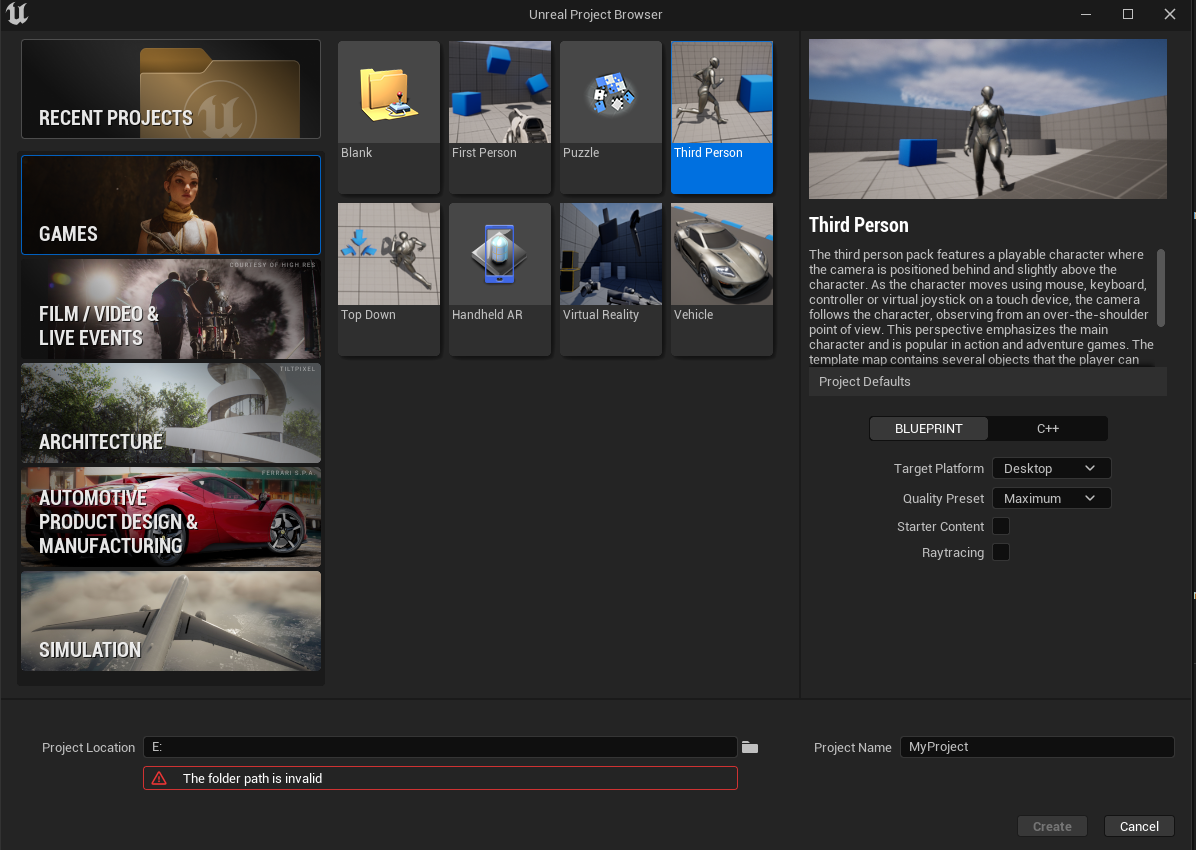This screenshot has height=850, width=1196.
Task: Switch project type to C++
Action: point(1047,429)
